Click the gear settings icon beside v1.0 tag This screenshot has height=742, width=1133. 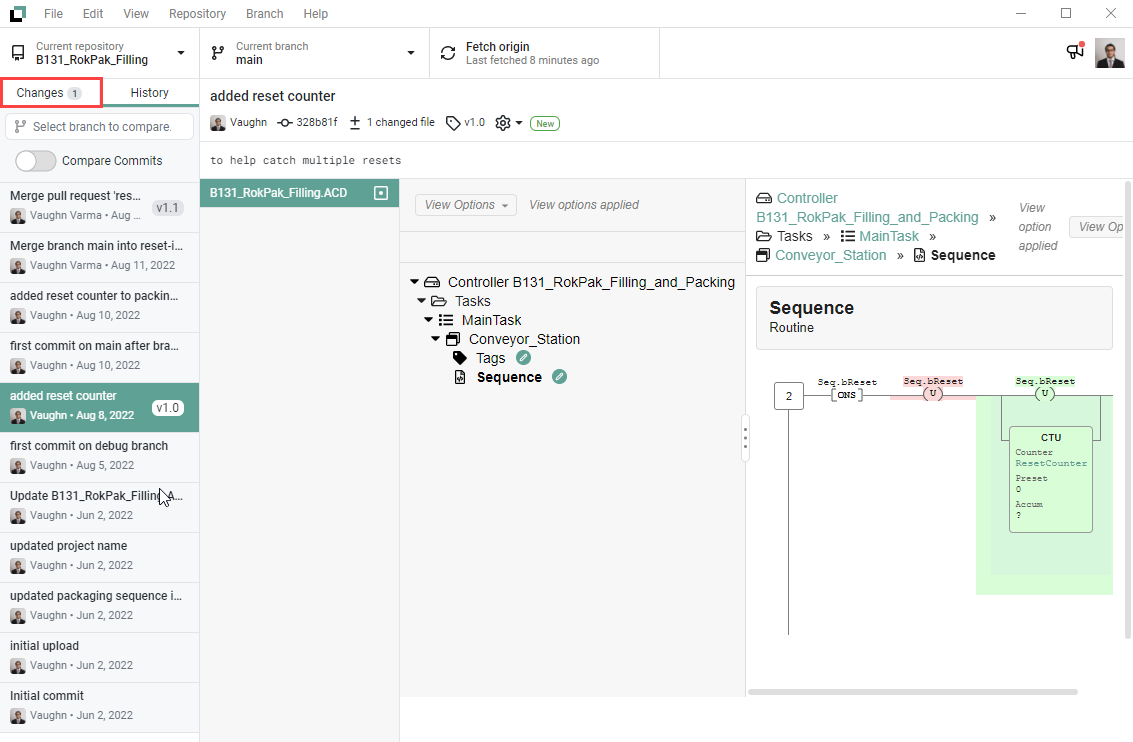pyautogui.click(x=503, y=123)
